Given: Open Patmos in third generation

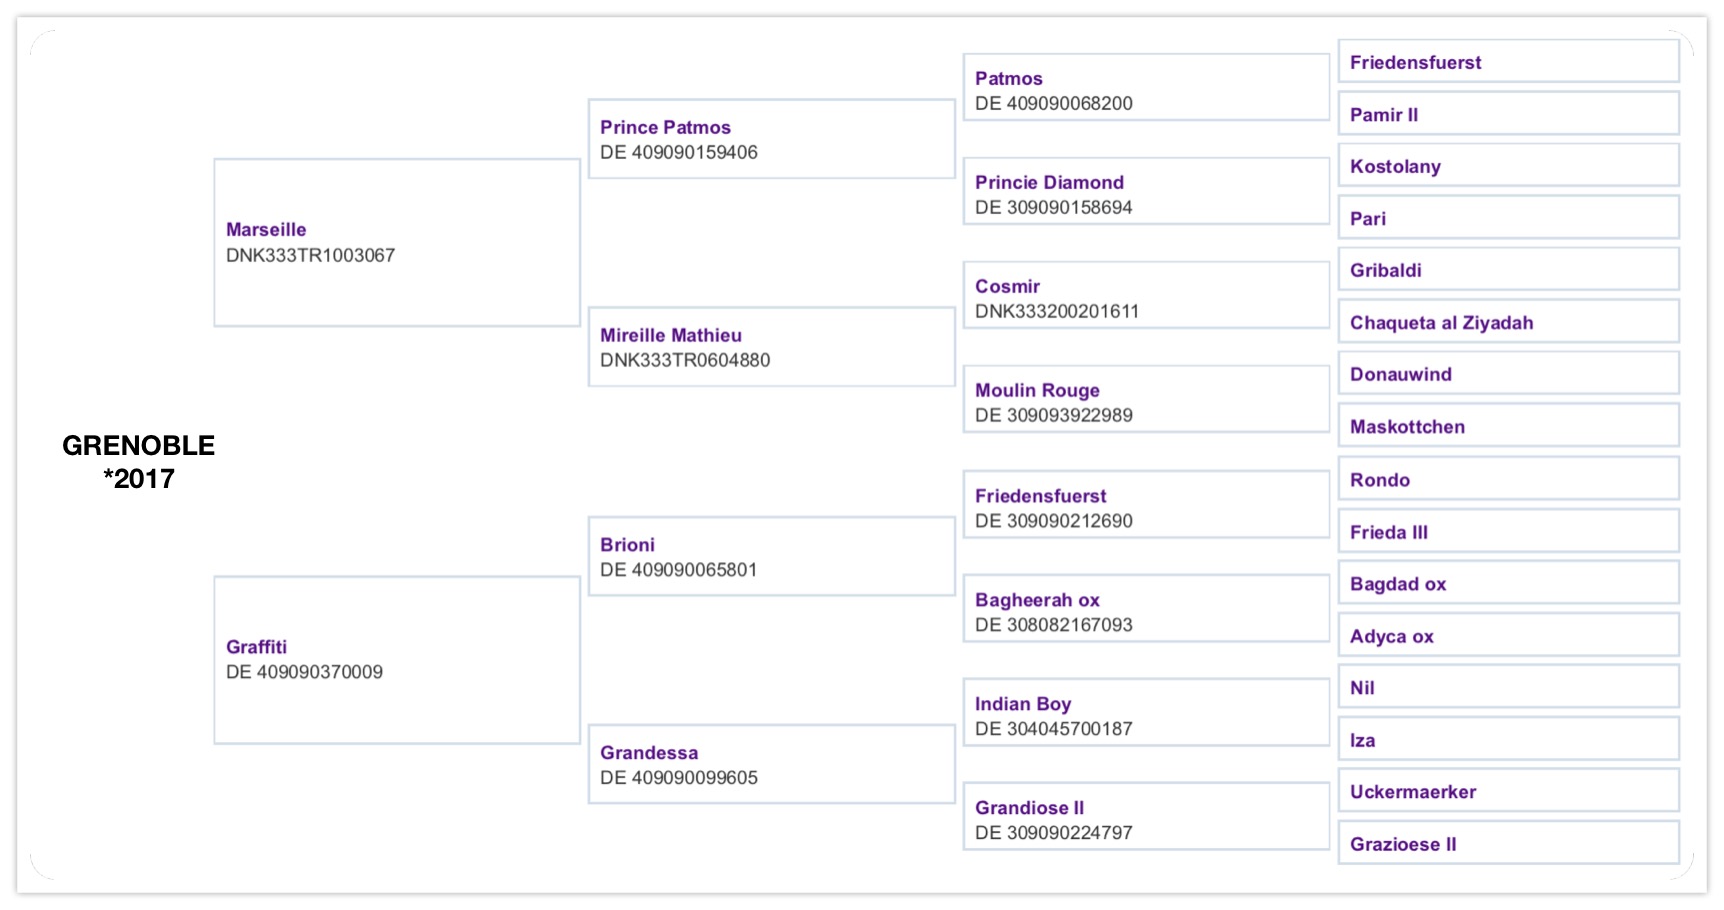Looking at the screenshot, I should [x=1009, y=79].
